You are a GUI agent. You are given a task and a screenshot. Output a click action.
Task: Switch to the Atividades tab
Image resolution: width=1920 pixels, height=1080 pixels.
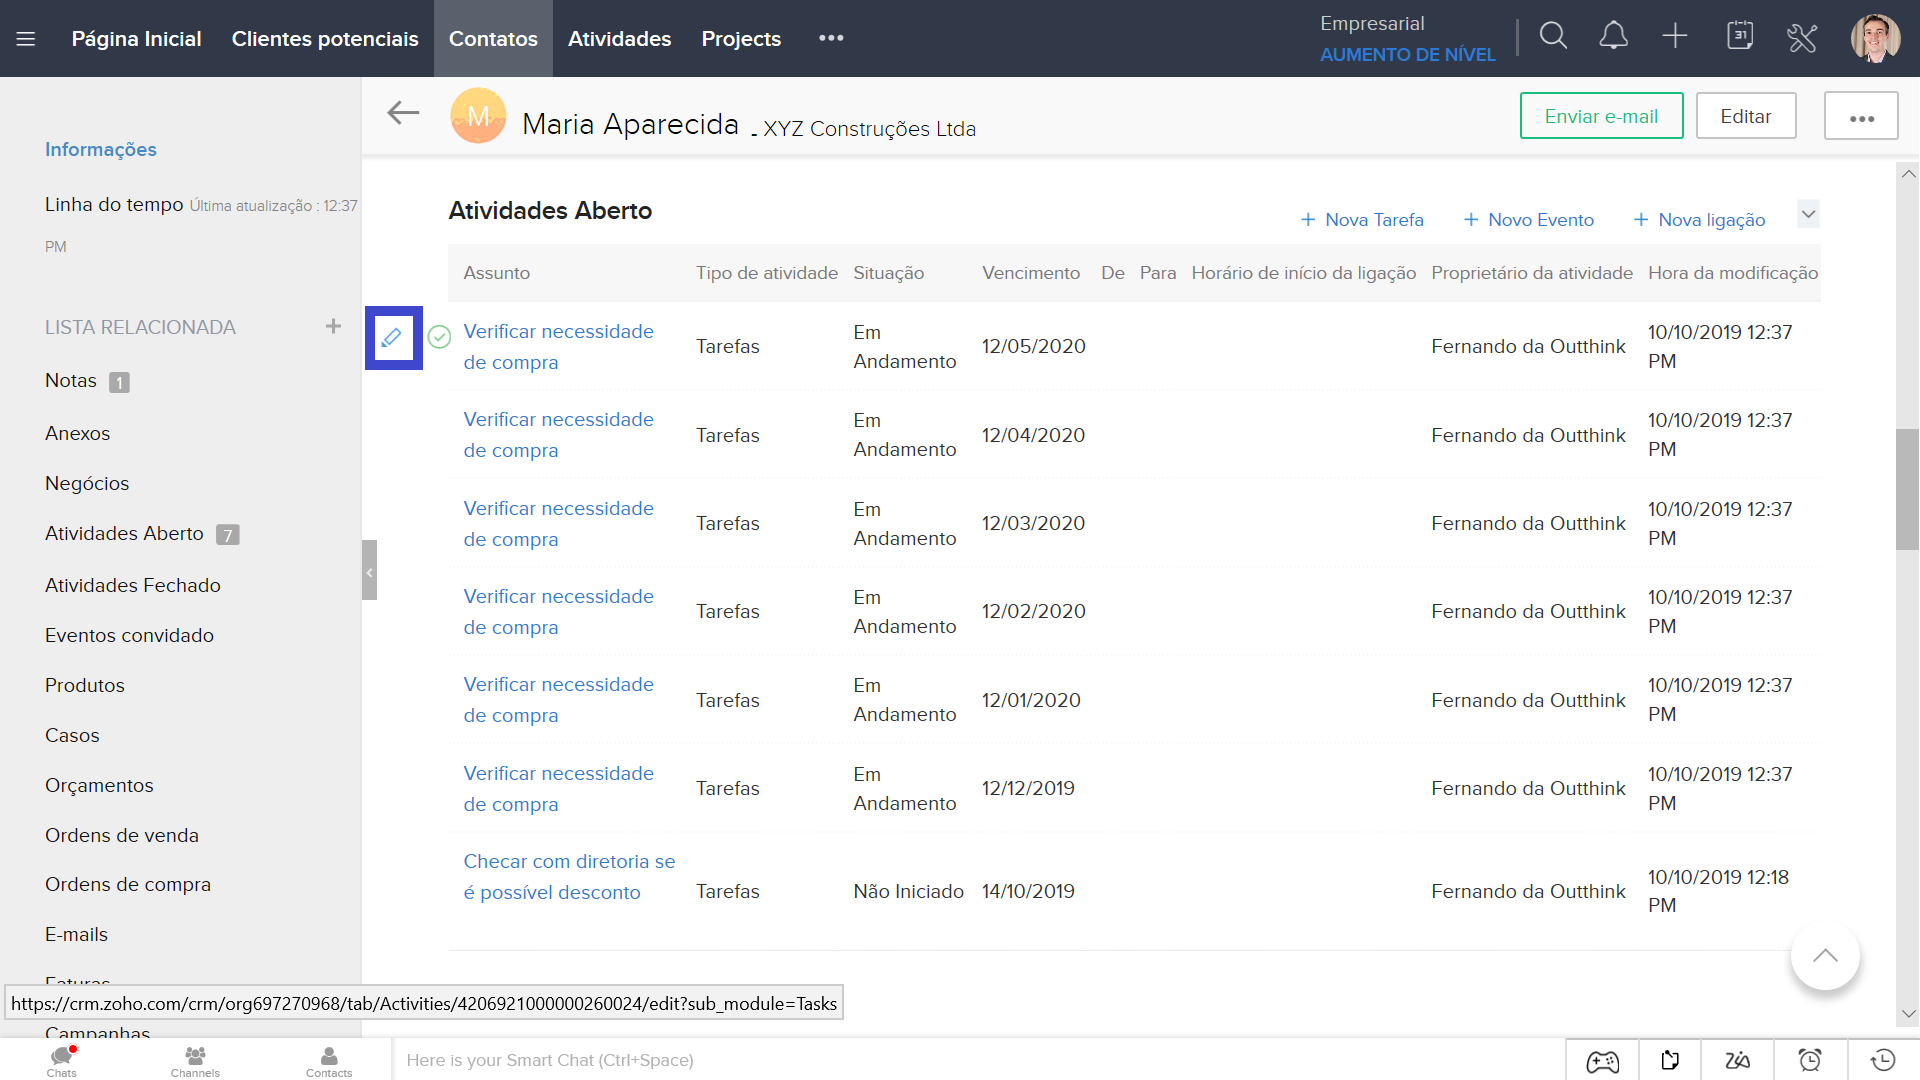pyautogui.click(x=619, y=39)
